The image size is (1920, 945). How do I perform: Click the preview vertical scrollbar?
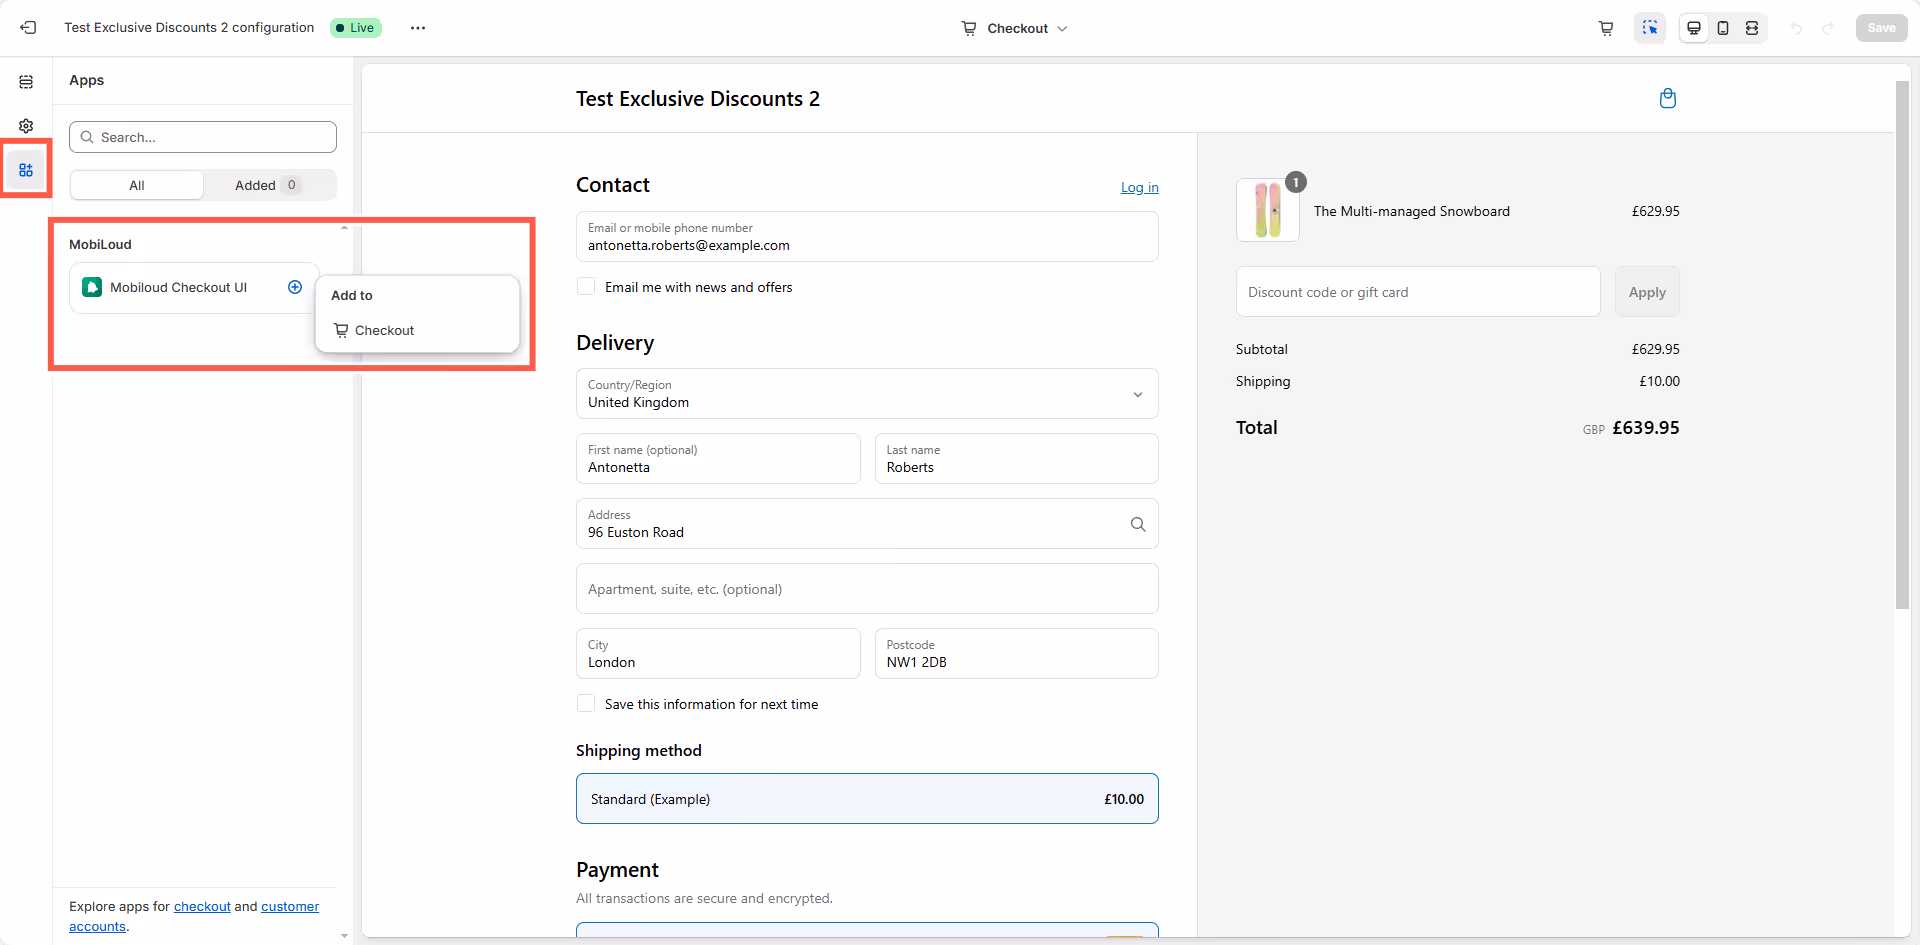coord(1902,345)
